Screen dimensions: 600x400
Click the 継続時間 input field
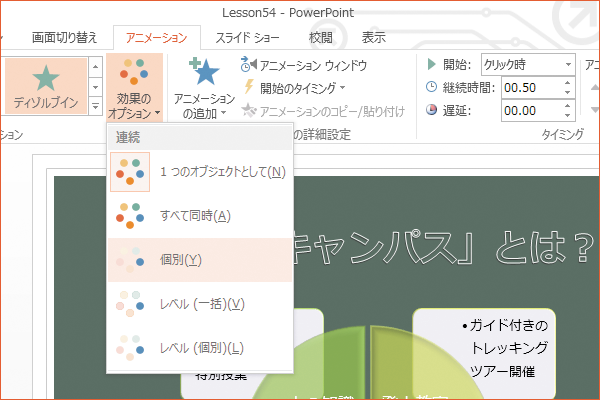point(531,88)
